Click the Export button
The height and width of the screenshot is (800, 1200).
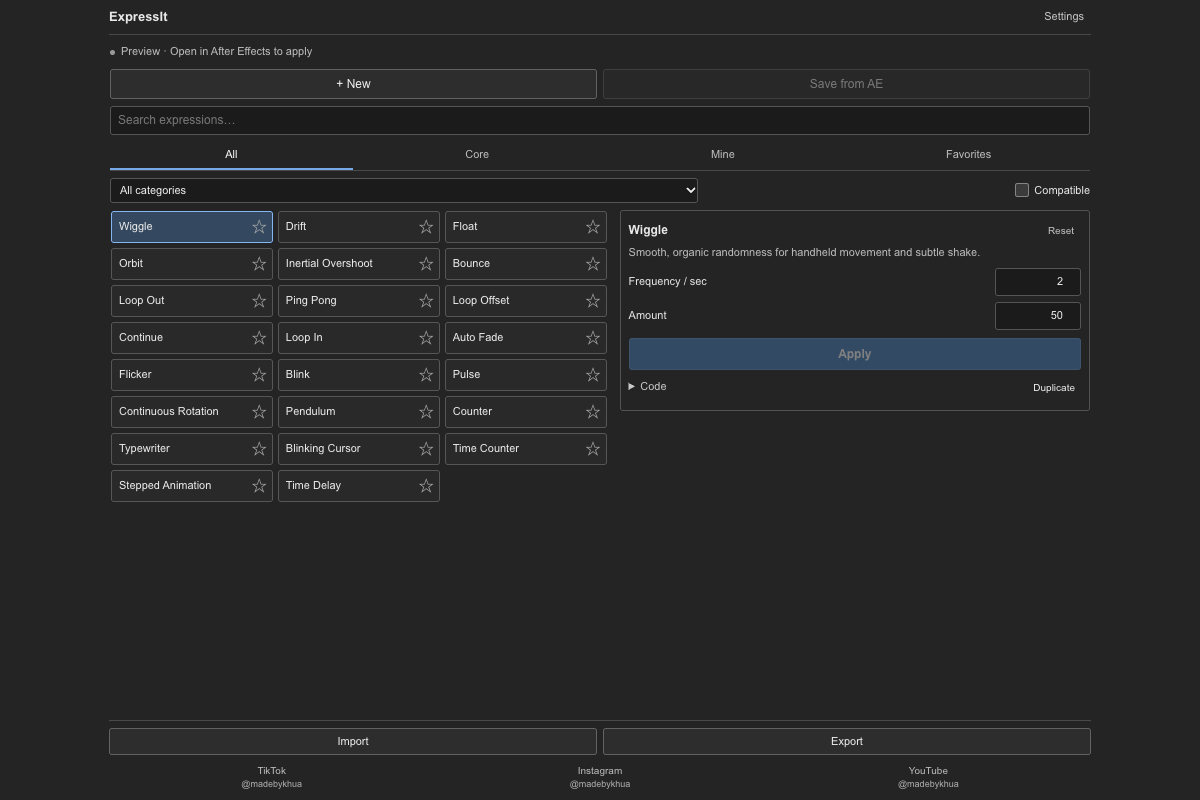coord(847,741)
